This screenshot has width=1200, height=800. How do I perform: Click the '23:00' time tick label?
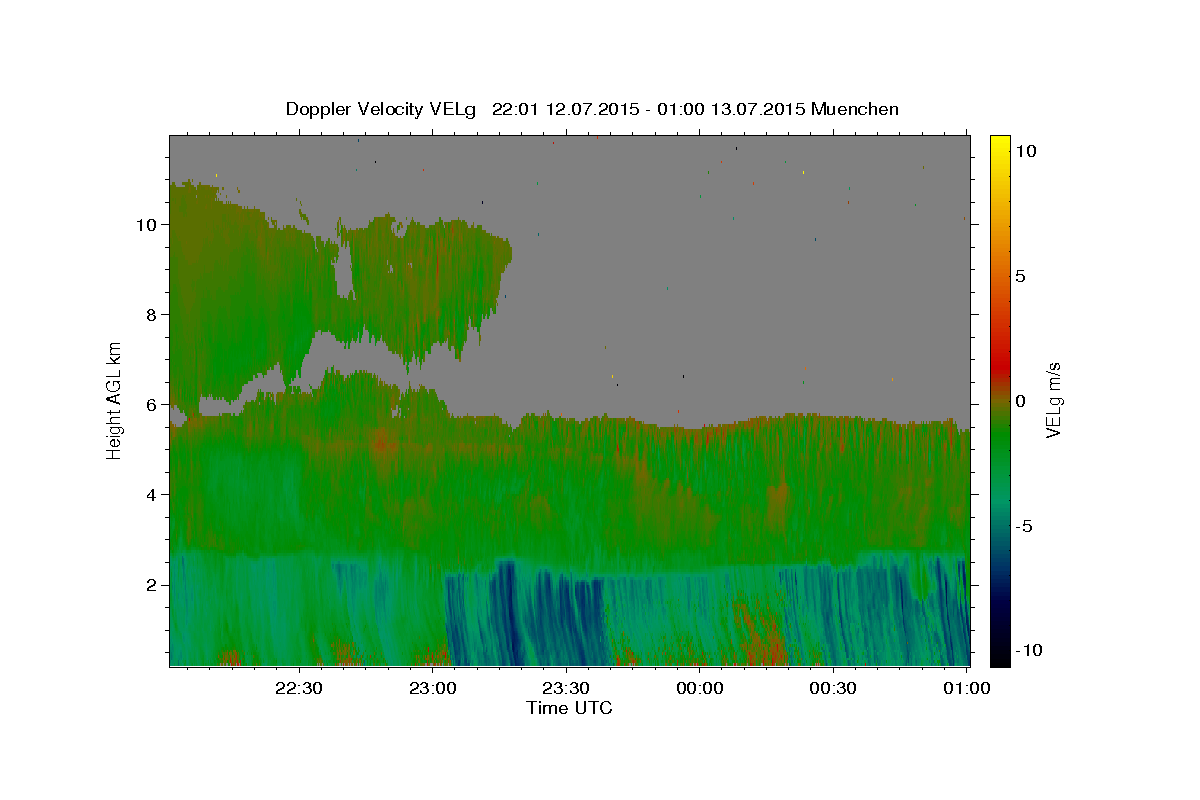coord(433,688)
